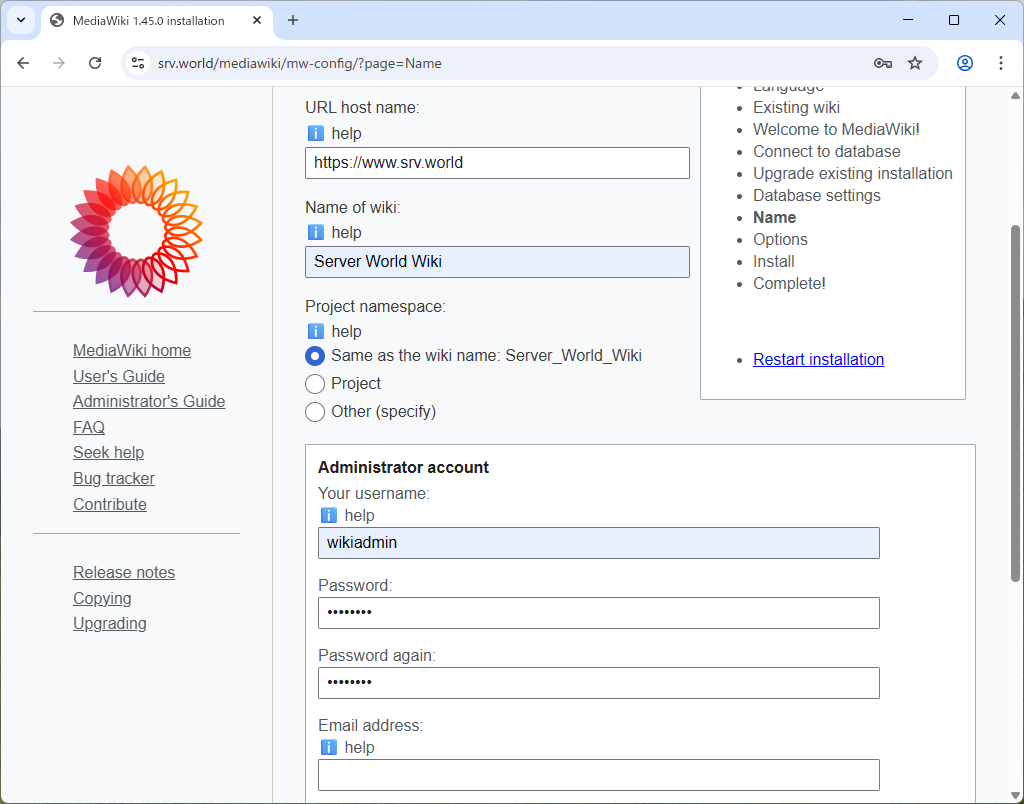The height and width of the screenshot is (804, 1024).
Task: Open help for administrator username
Action: pyautogui.click(x=328, y=515)
